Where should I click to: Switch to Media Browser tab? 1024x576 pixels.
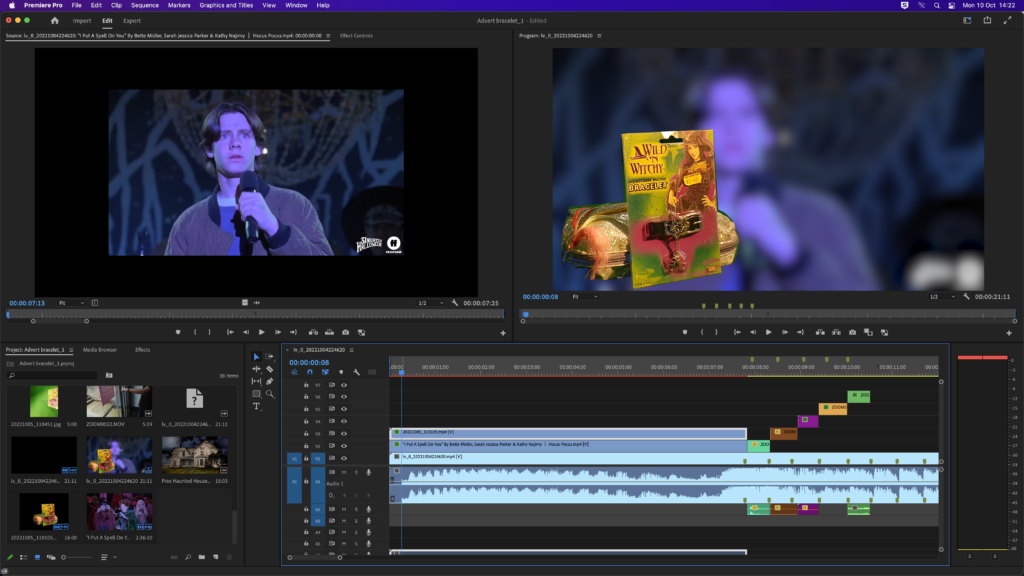point(100,350)
